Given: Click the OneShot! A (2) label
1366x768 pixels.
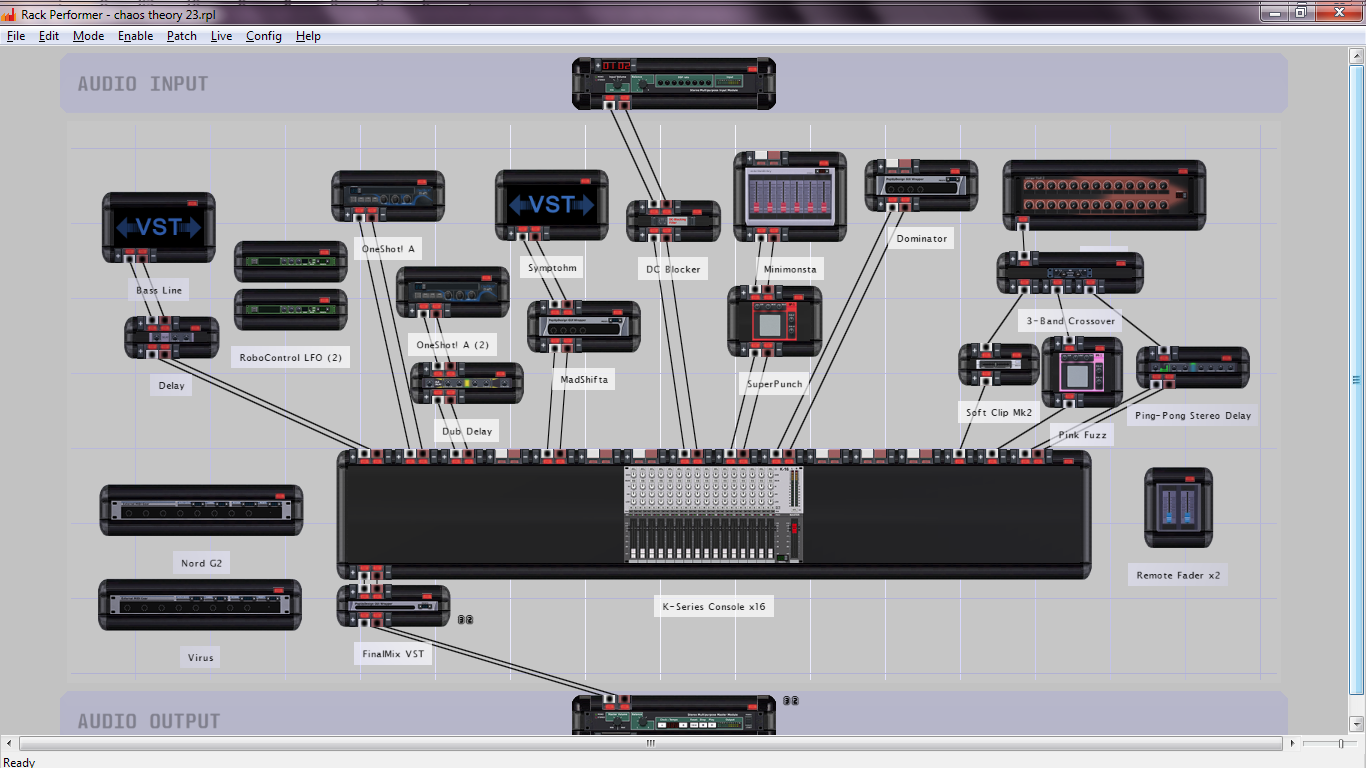Looking at the screenshot, I should pyautogui.click(x=453, y=345).
